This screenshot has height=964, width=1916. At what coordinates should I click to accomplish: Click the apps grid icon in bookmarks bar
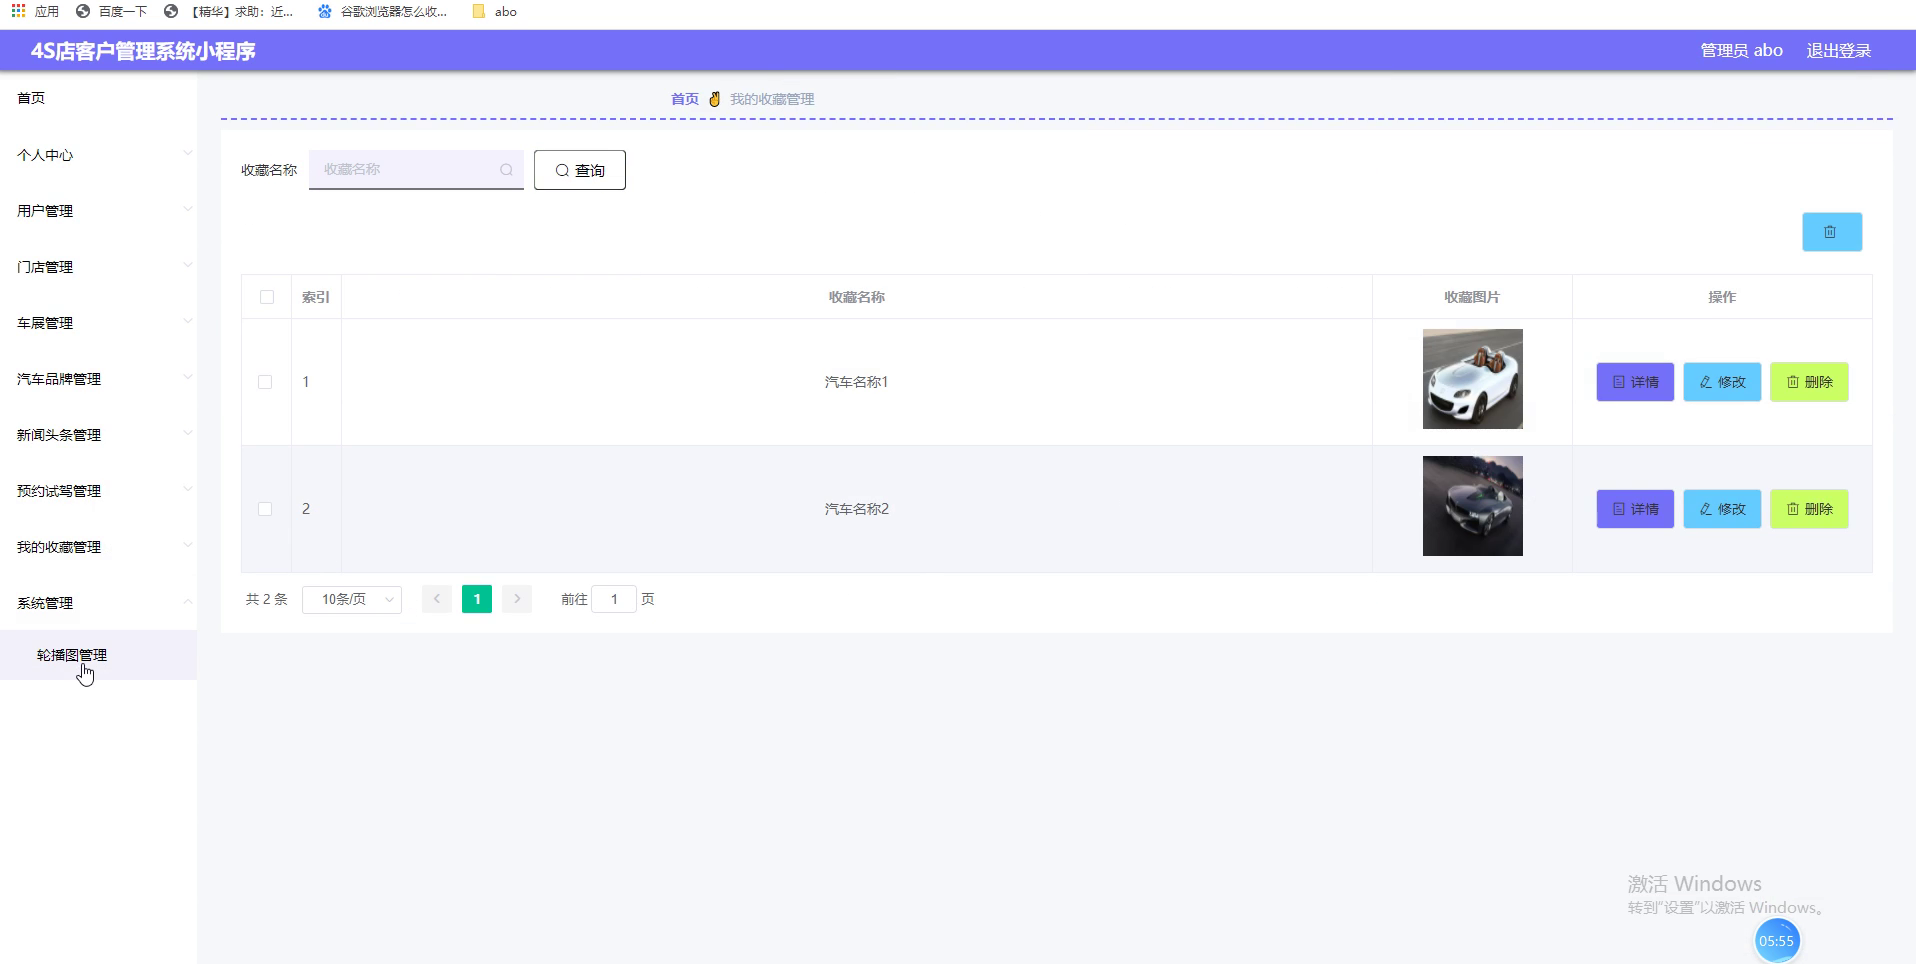[x=18, y=11]
